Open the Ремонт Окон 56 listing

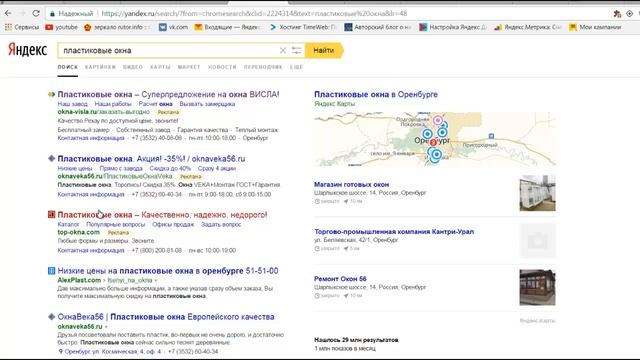[x=340, y=279]
